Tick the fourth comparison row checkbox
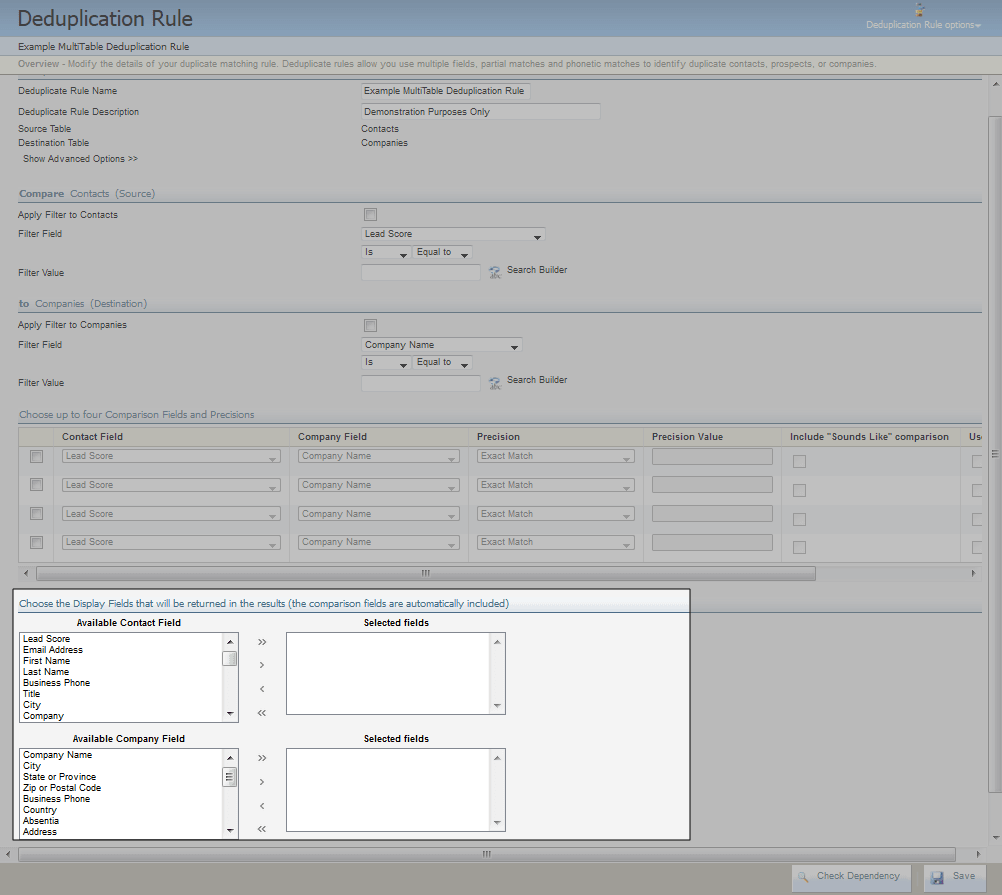This screenshot has height=895, width=1002. pyautogui.click(x=36, y=542)
